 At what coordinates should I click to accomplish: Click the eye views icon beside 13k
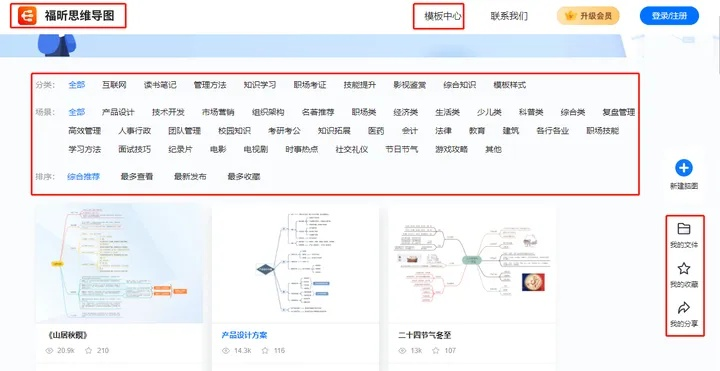click(402, 351)
